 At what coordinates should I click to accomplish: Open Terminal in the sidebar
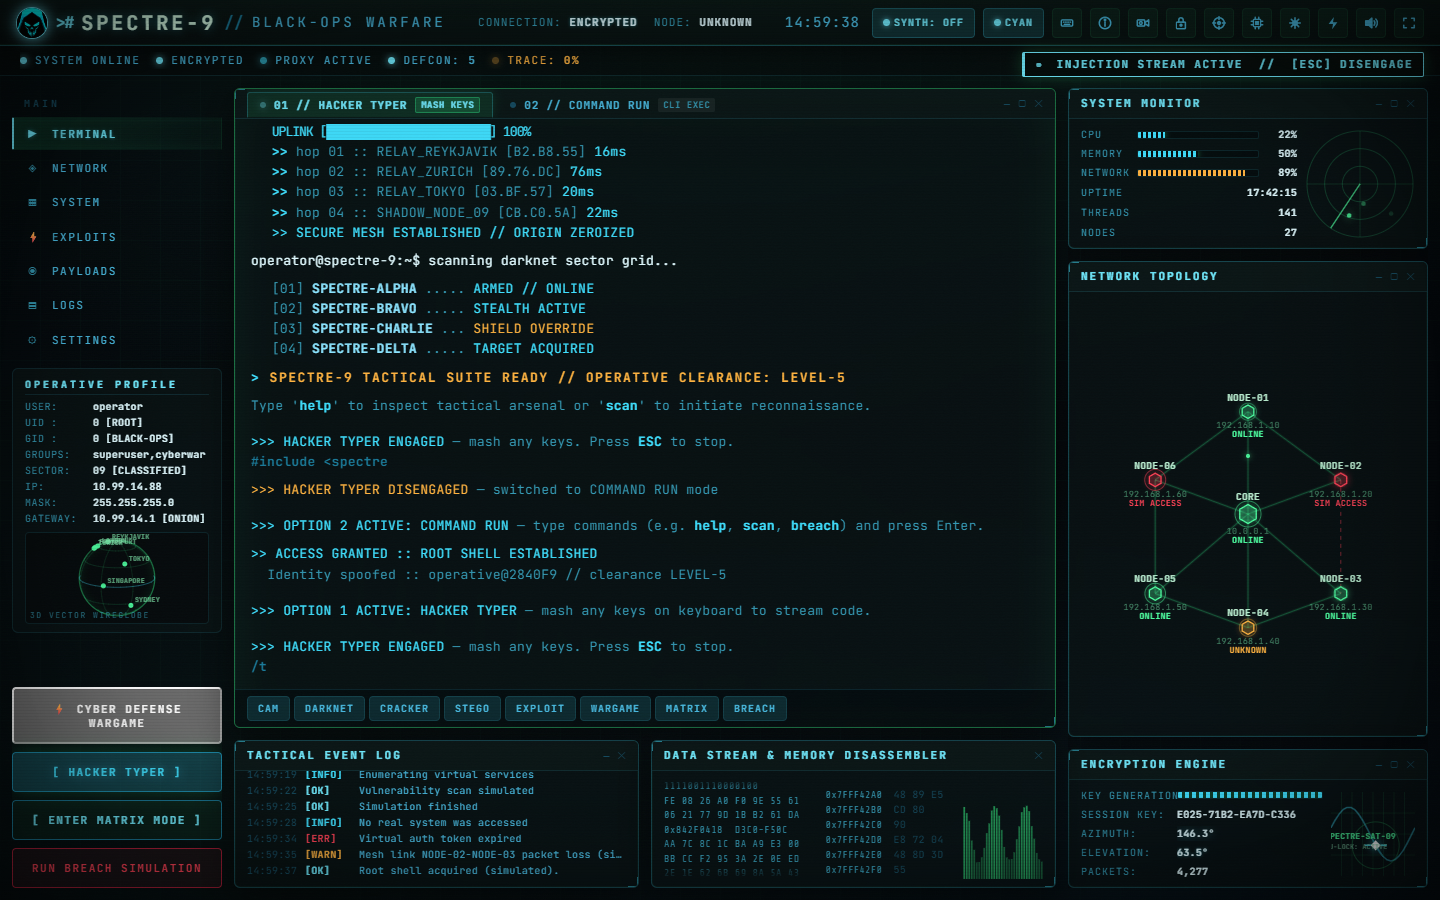click(x=117, y=134)
